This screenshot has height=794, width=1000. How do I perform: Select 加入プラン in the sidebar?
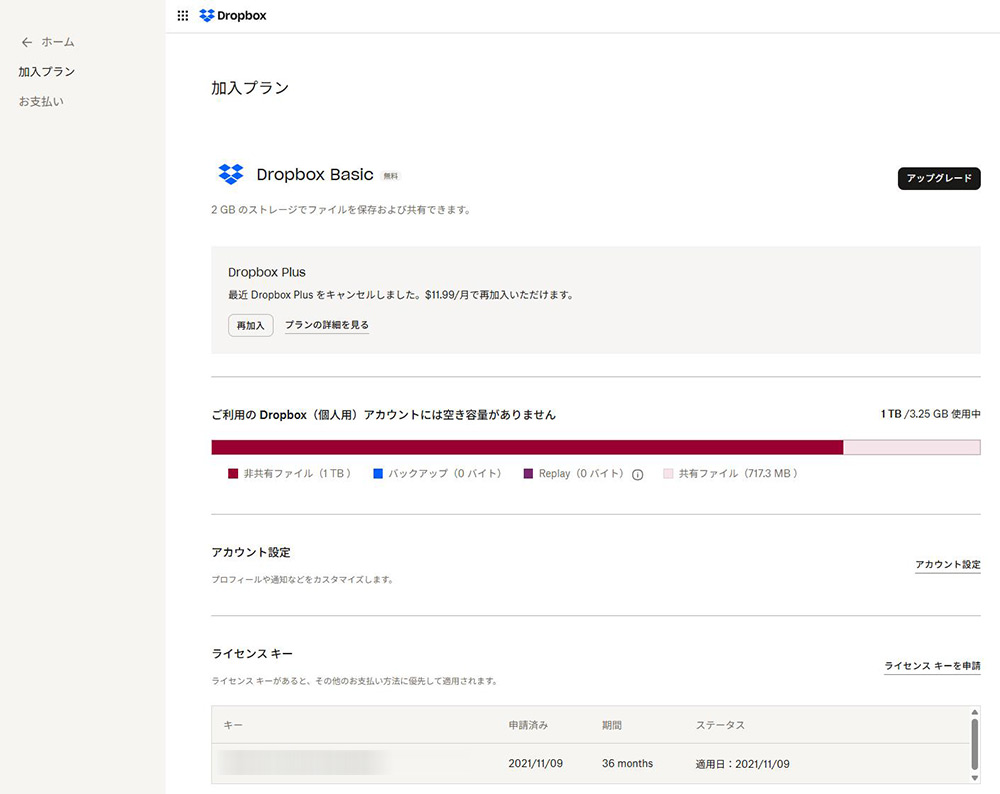[x=47, y=72]
